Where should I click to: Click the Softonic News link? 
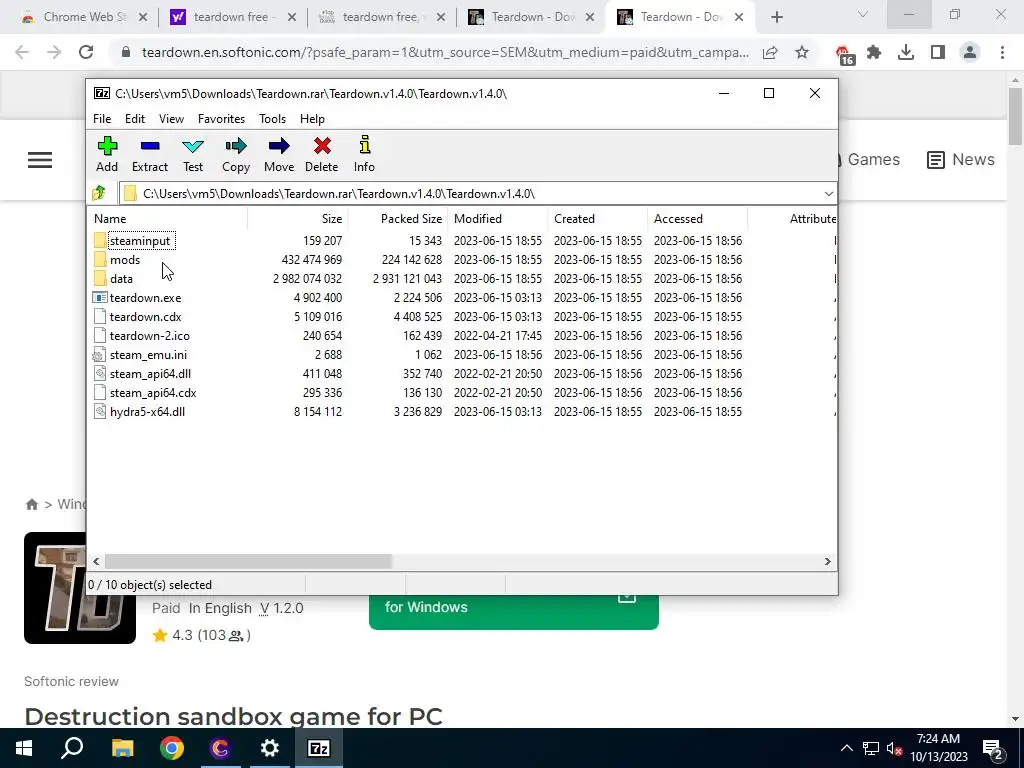point(961,159)
